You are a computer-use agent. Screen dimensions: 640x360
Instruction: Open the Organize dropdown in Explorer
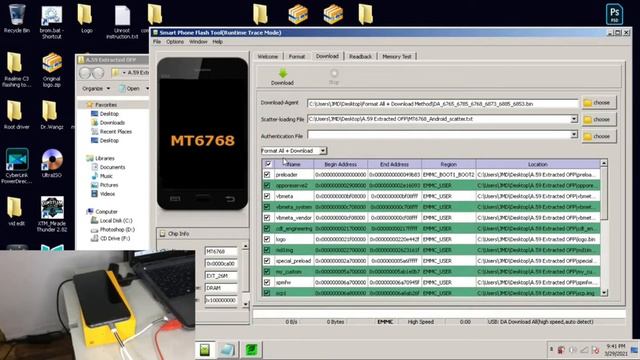pyautogui.click(x=96, y=88)
